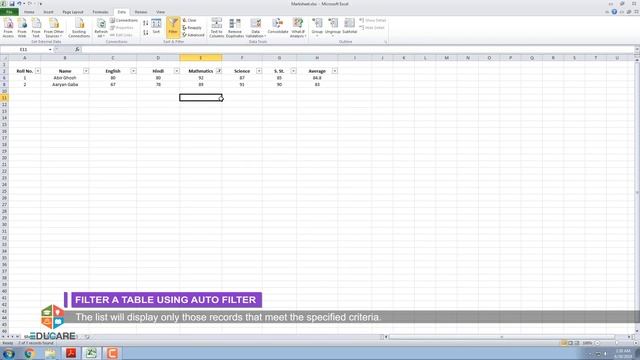The height and width of the screenshot is (360, 640).
Task: Sort Z to A descending icon
Action: [146, 32]
